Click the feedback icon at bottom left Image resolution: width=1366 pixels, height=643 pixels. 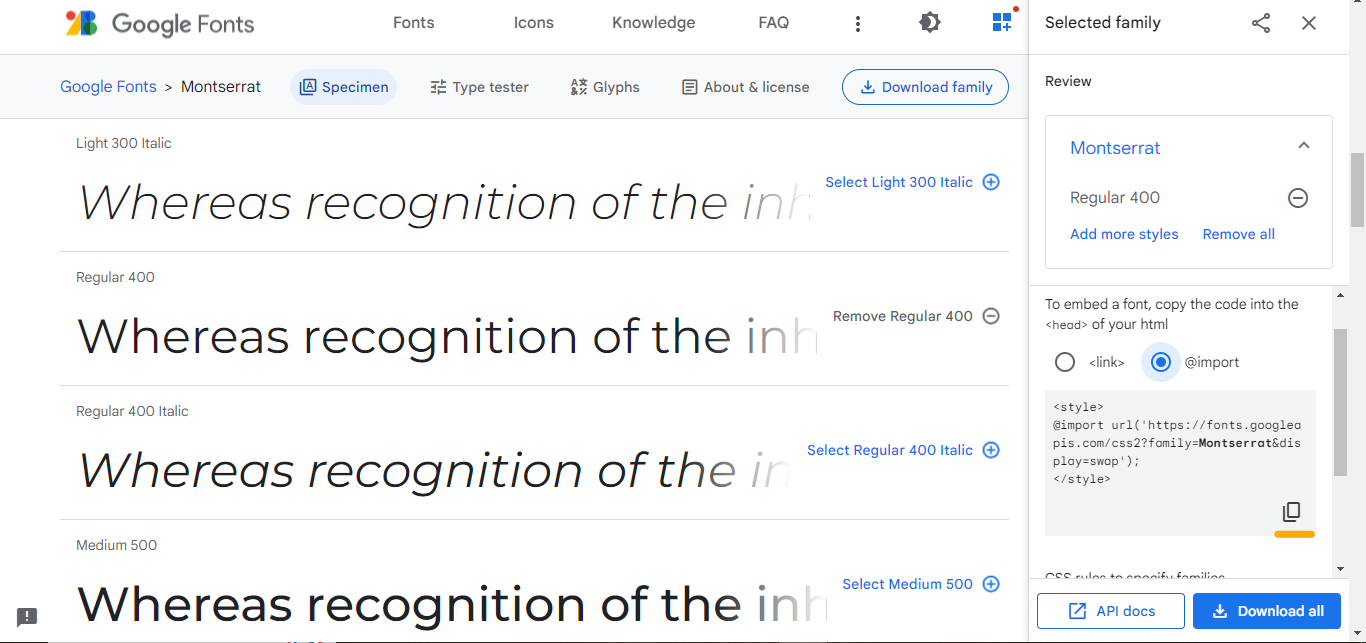pyautogui.click(x=27, y=617)
